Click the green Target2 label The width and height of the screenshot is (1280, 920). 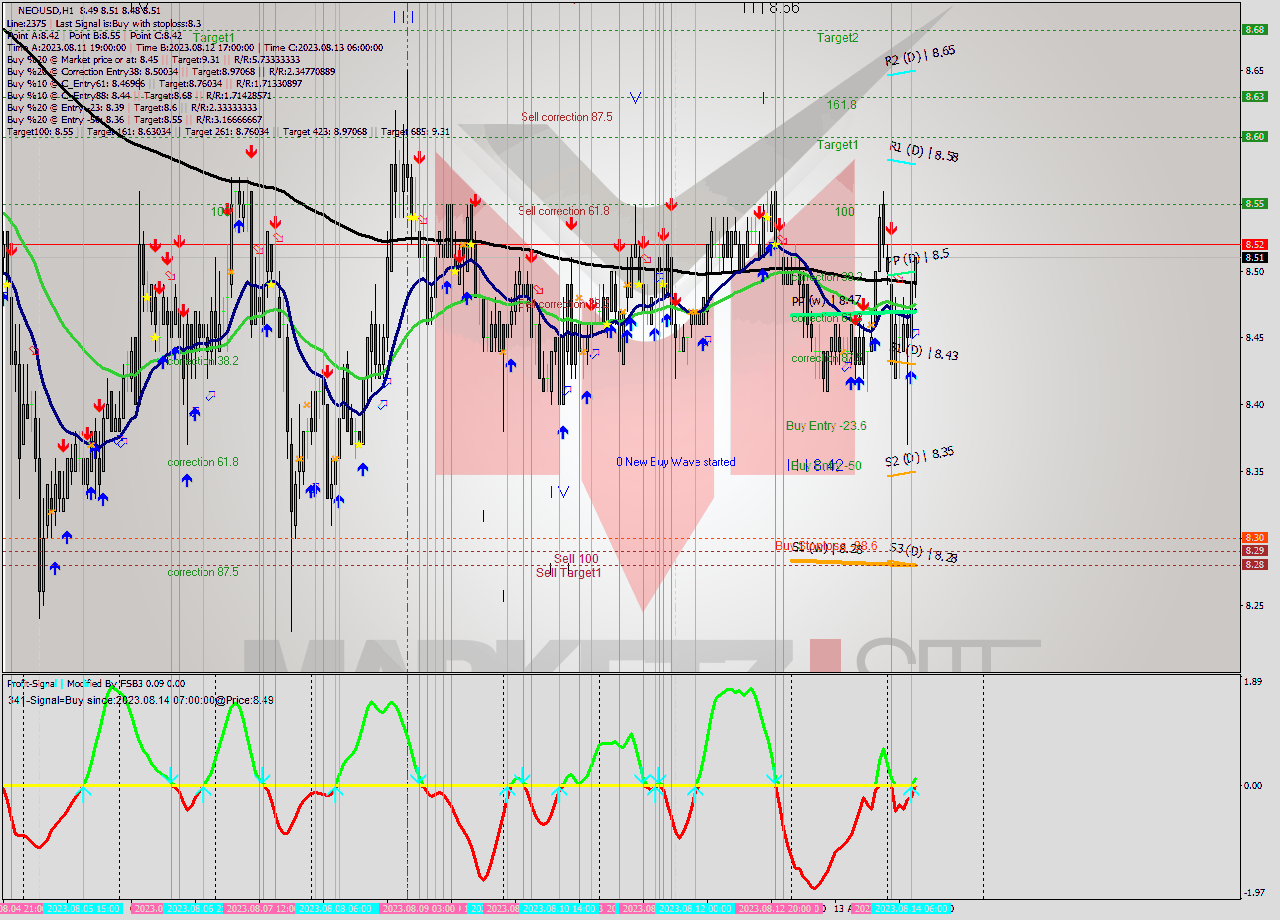(837, 38)
